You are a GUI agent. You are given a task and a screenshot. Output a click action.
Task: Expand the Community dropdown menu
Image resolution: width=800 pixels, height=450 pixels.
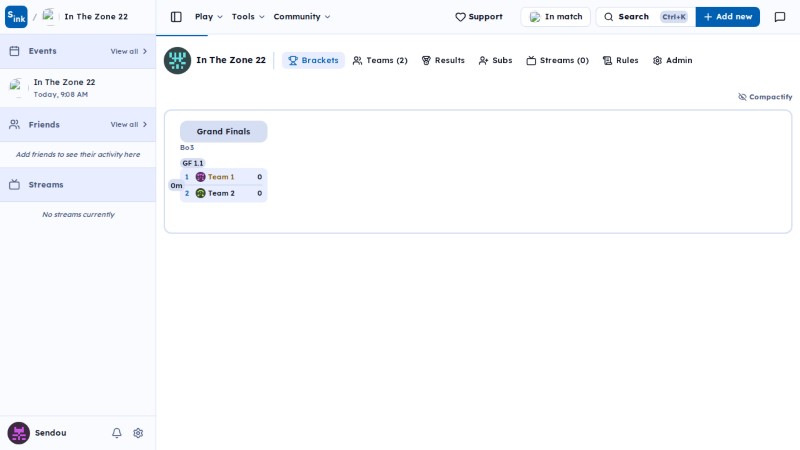pos(302,17)
